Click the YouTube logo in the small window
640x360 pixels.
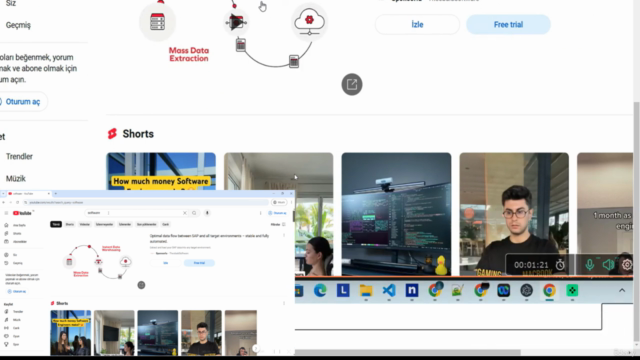22,213
